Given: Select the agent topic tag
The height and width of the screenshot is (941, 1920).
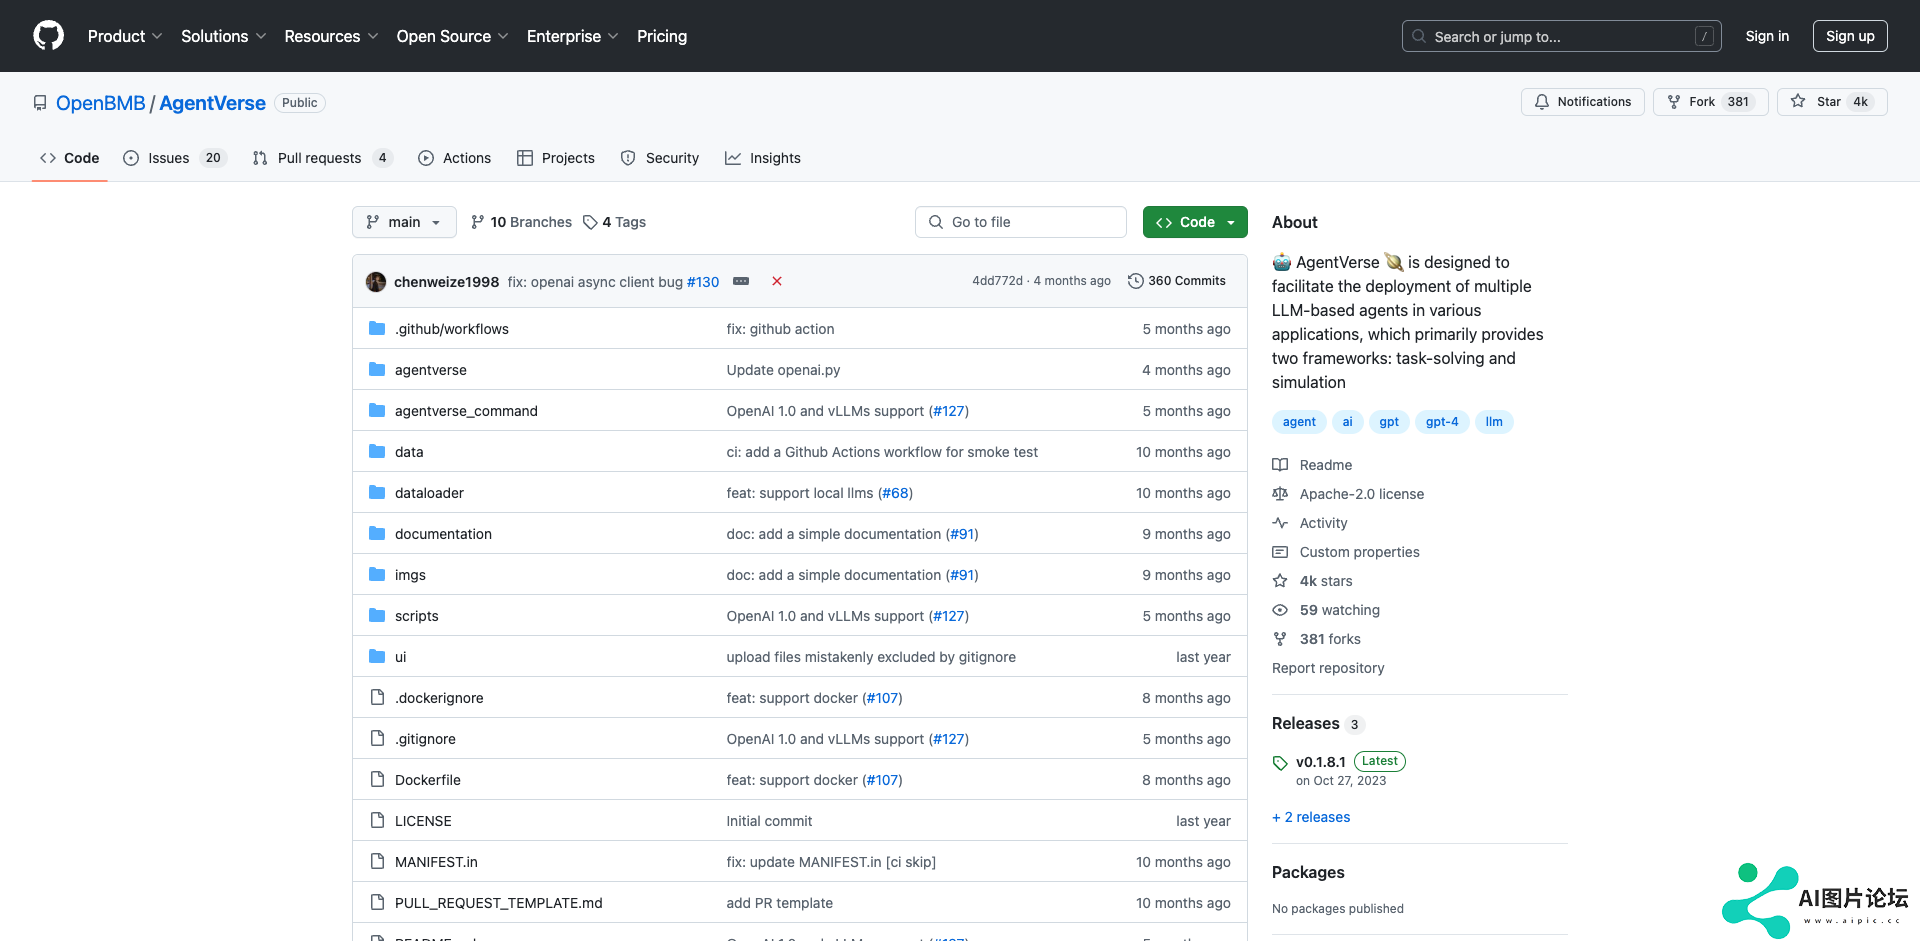Looking at the screenshot, I should pos(1299,422).
